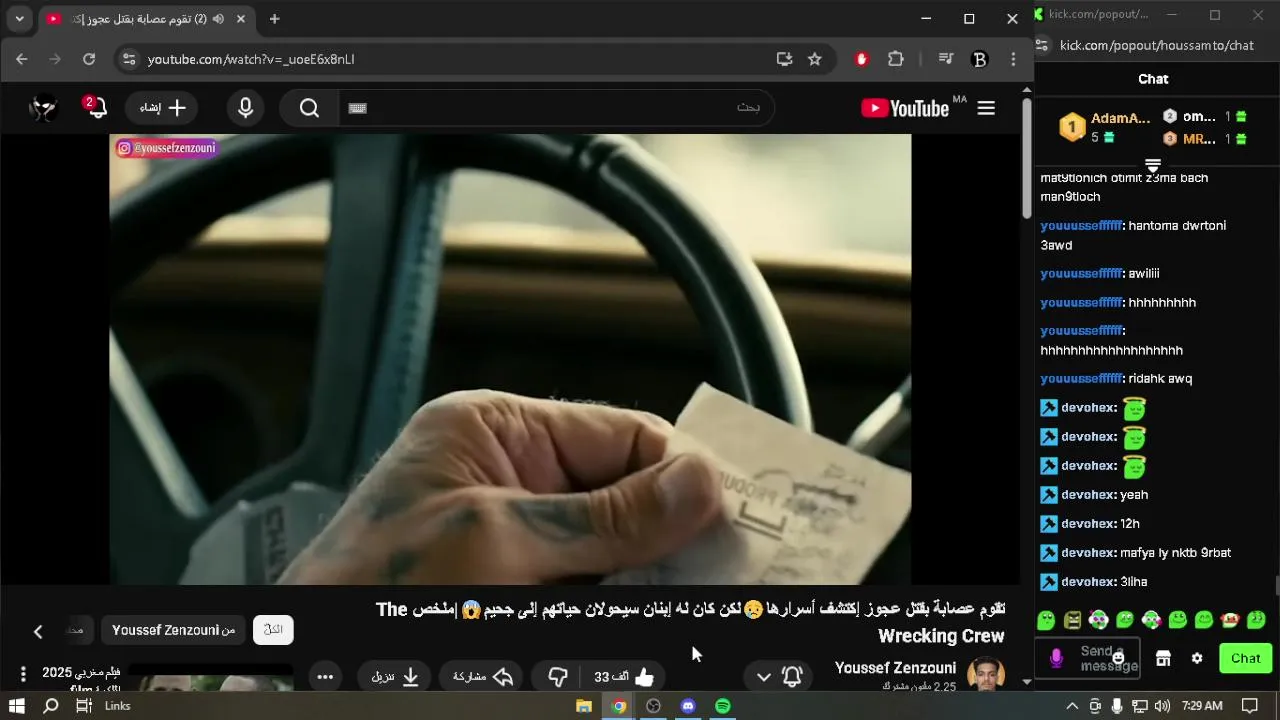Select the 'All' filter chip in Arabic
This screenshot has height=720, width=1280.
tap(273, 630)
